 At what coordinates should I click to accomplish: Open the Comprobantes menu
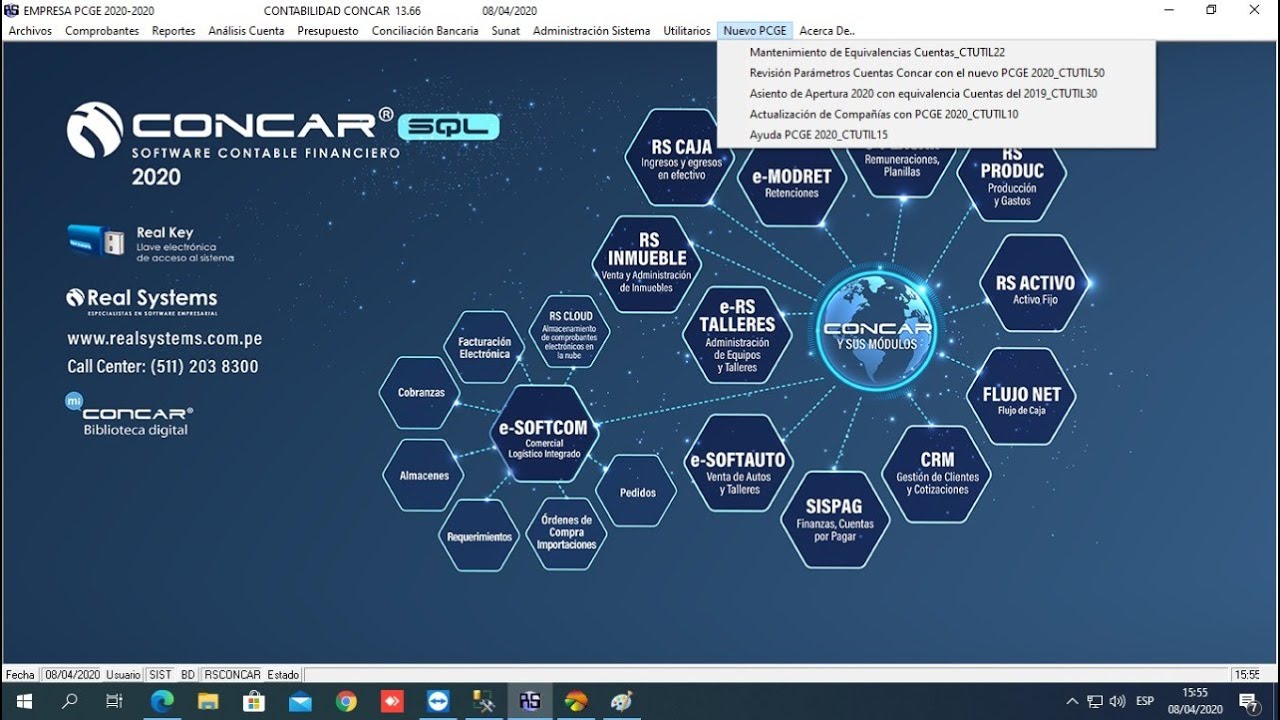tap(102, 31)
